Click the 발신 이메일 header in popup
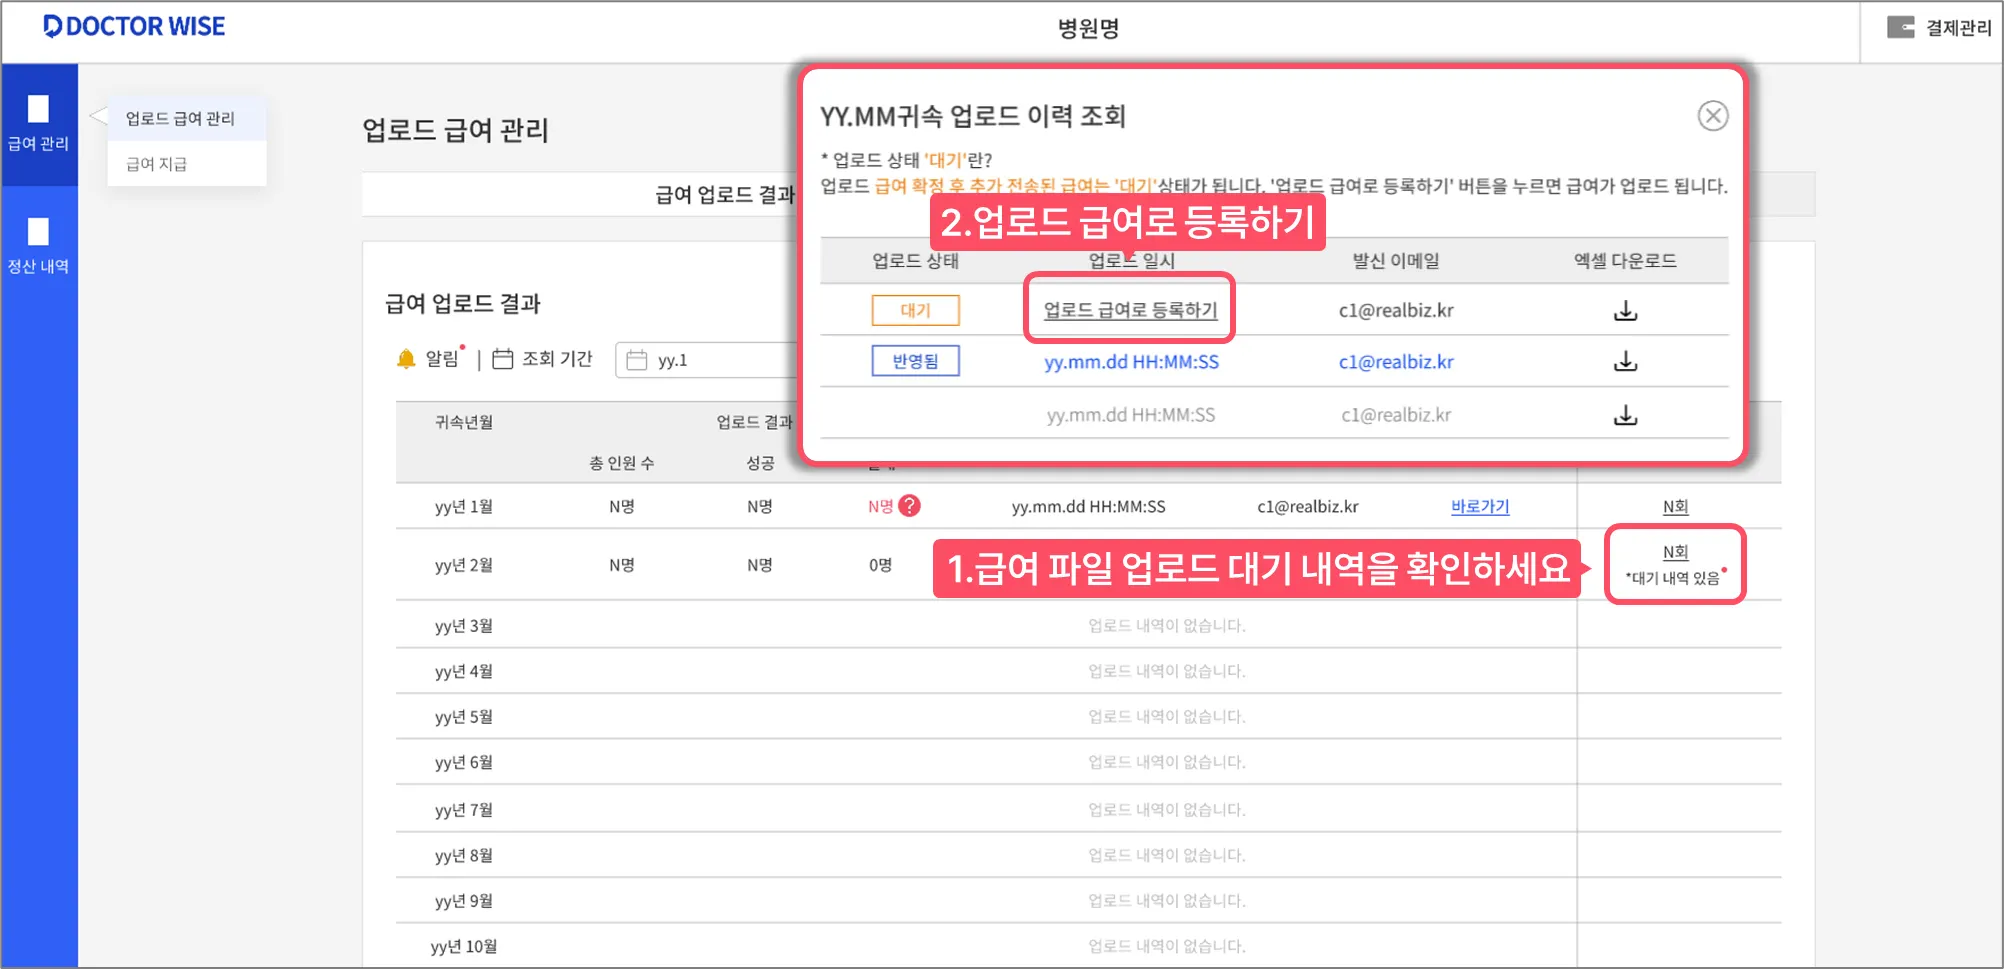 1396,261
